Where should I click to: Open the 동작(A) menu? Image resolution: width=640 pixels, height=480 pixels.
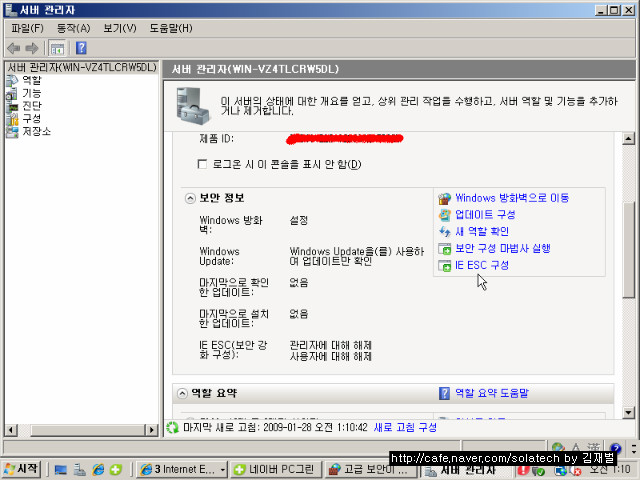[x=73, y=28]
